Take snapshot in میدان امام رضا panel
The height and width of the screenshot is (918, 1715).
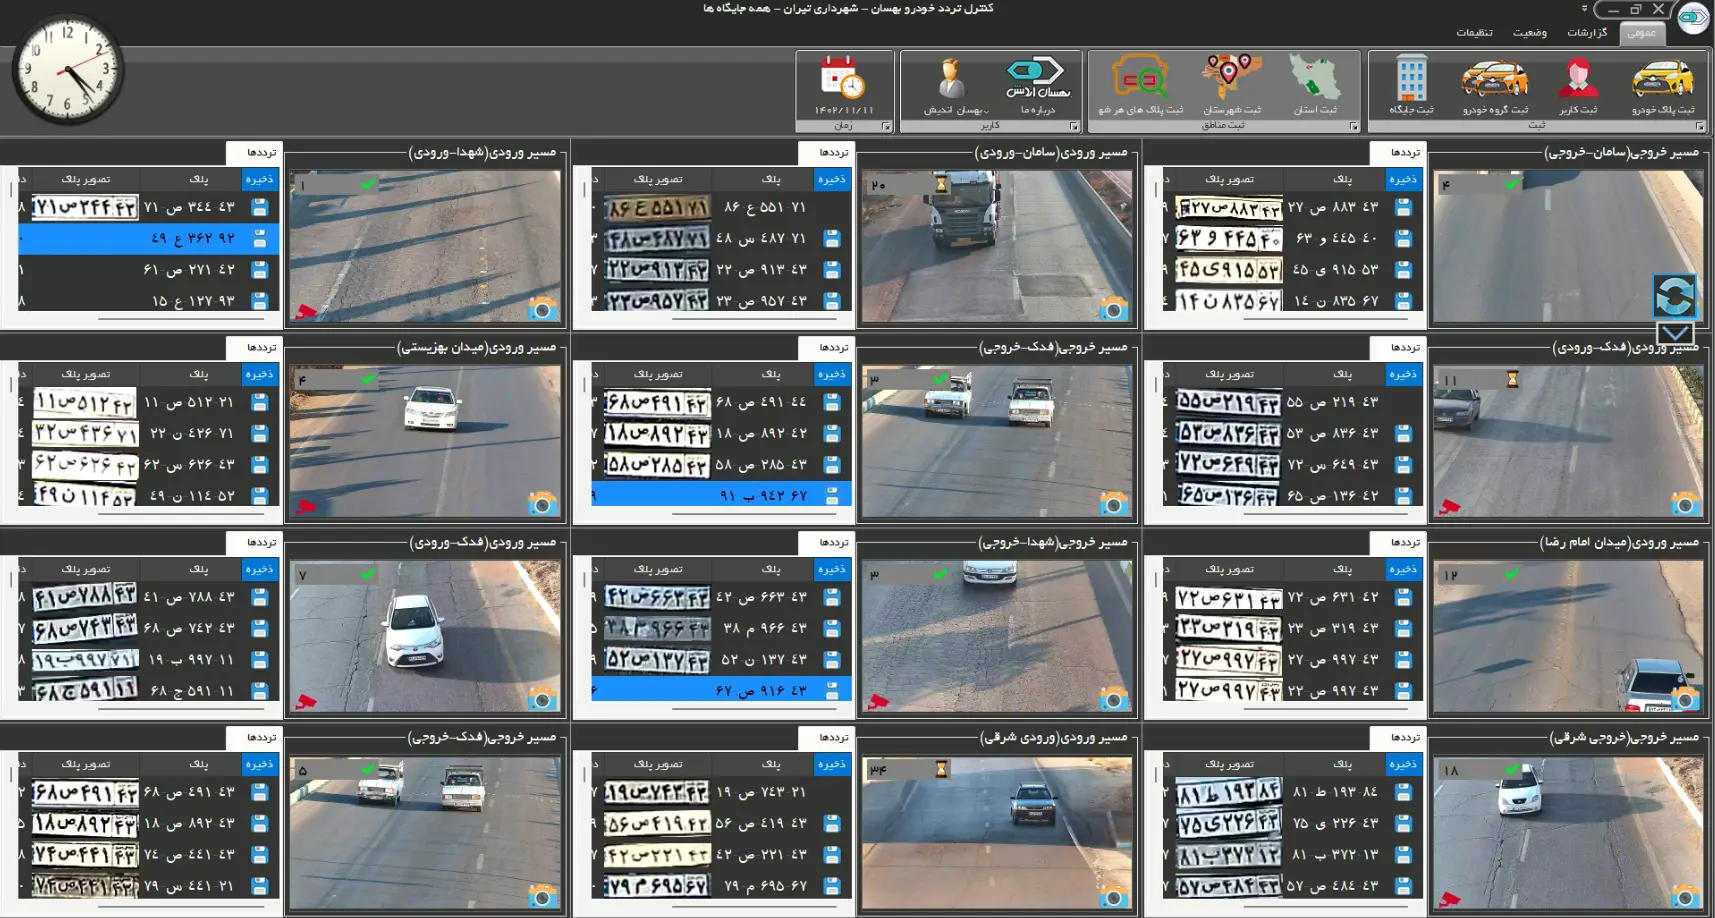1685,698
